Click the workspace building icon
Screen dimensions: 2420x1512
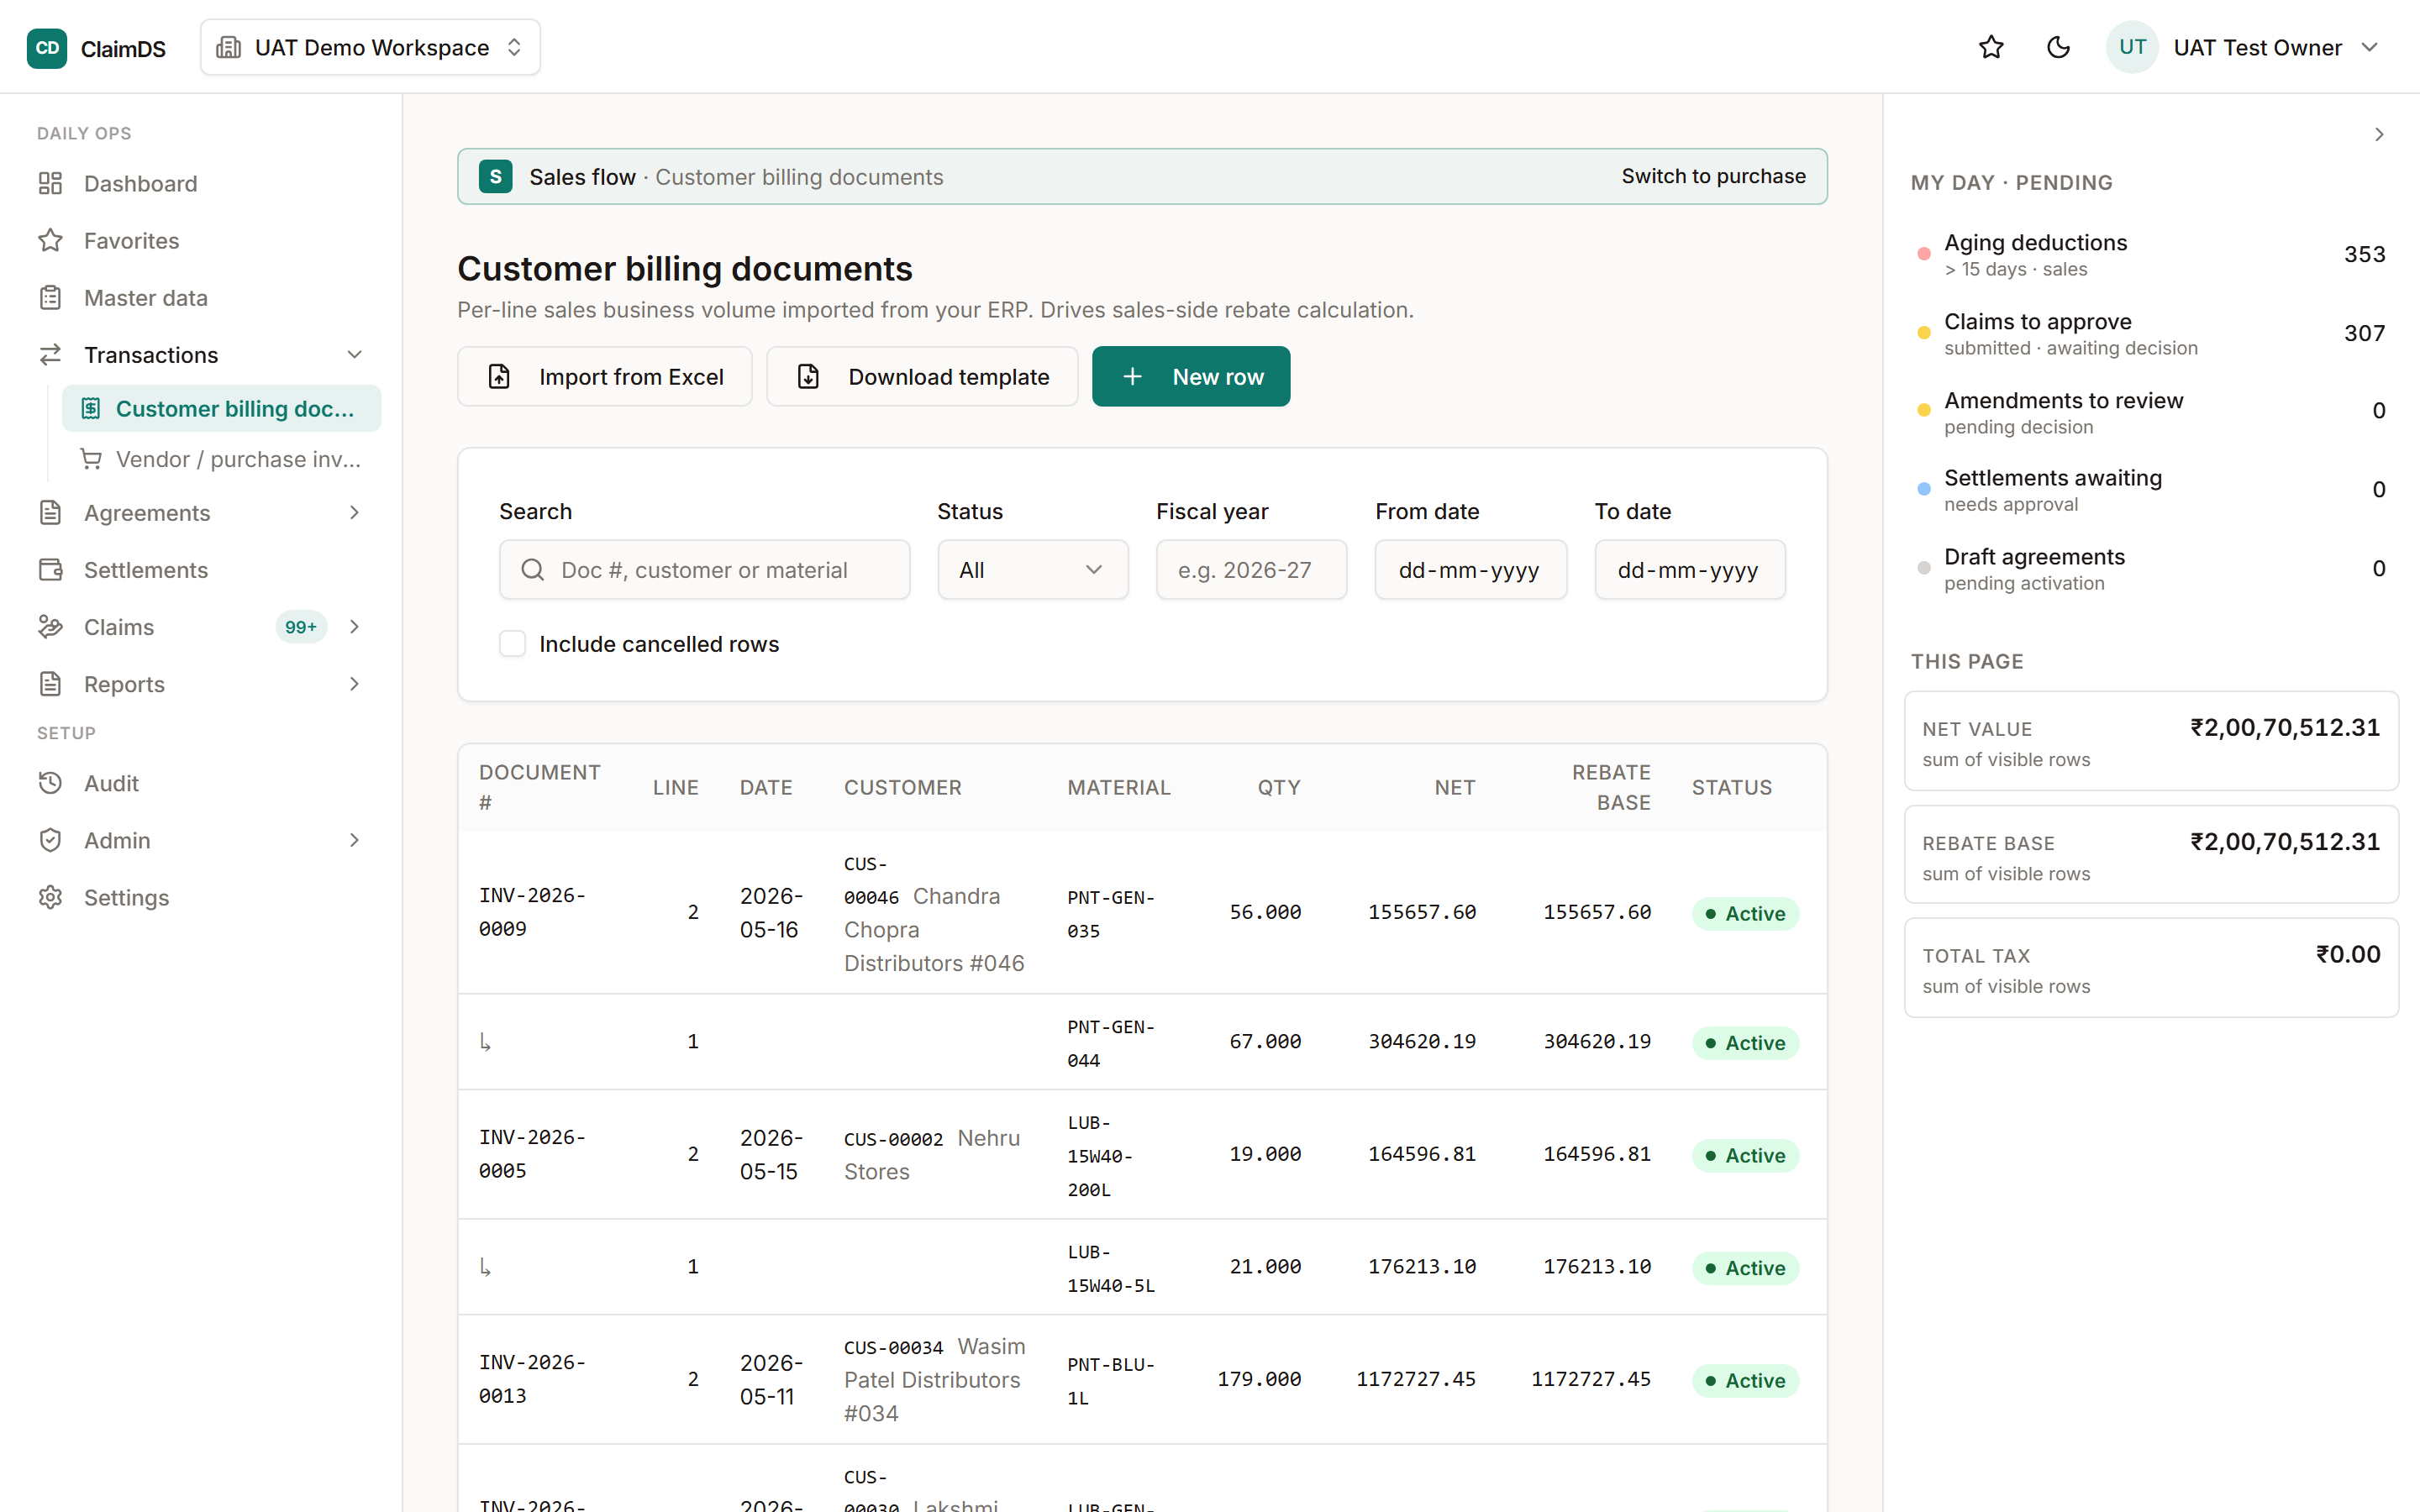coord(229,48)
